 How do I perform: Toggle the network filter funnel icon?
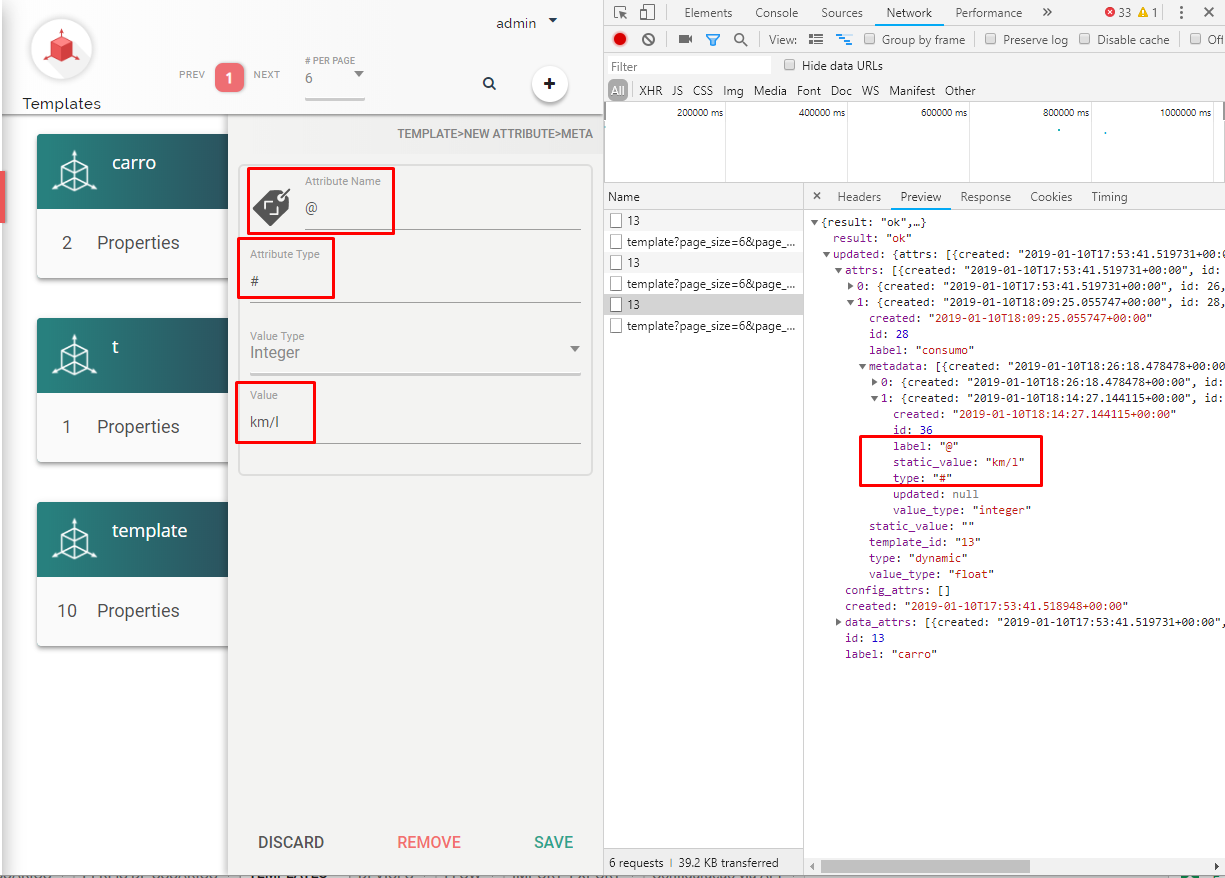[713, 40]
